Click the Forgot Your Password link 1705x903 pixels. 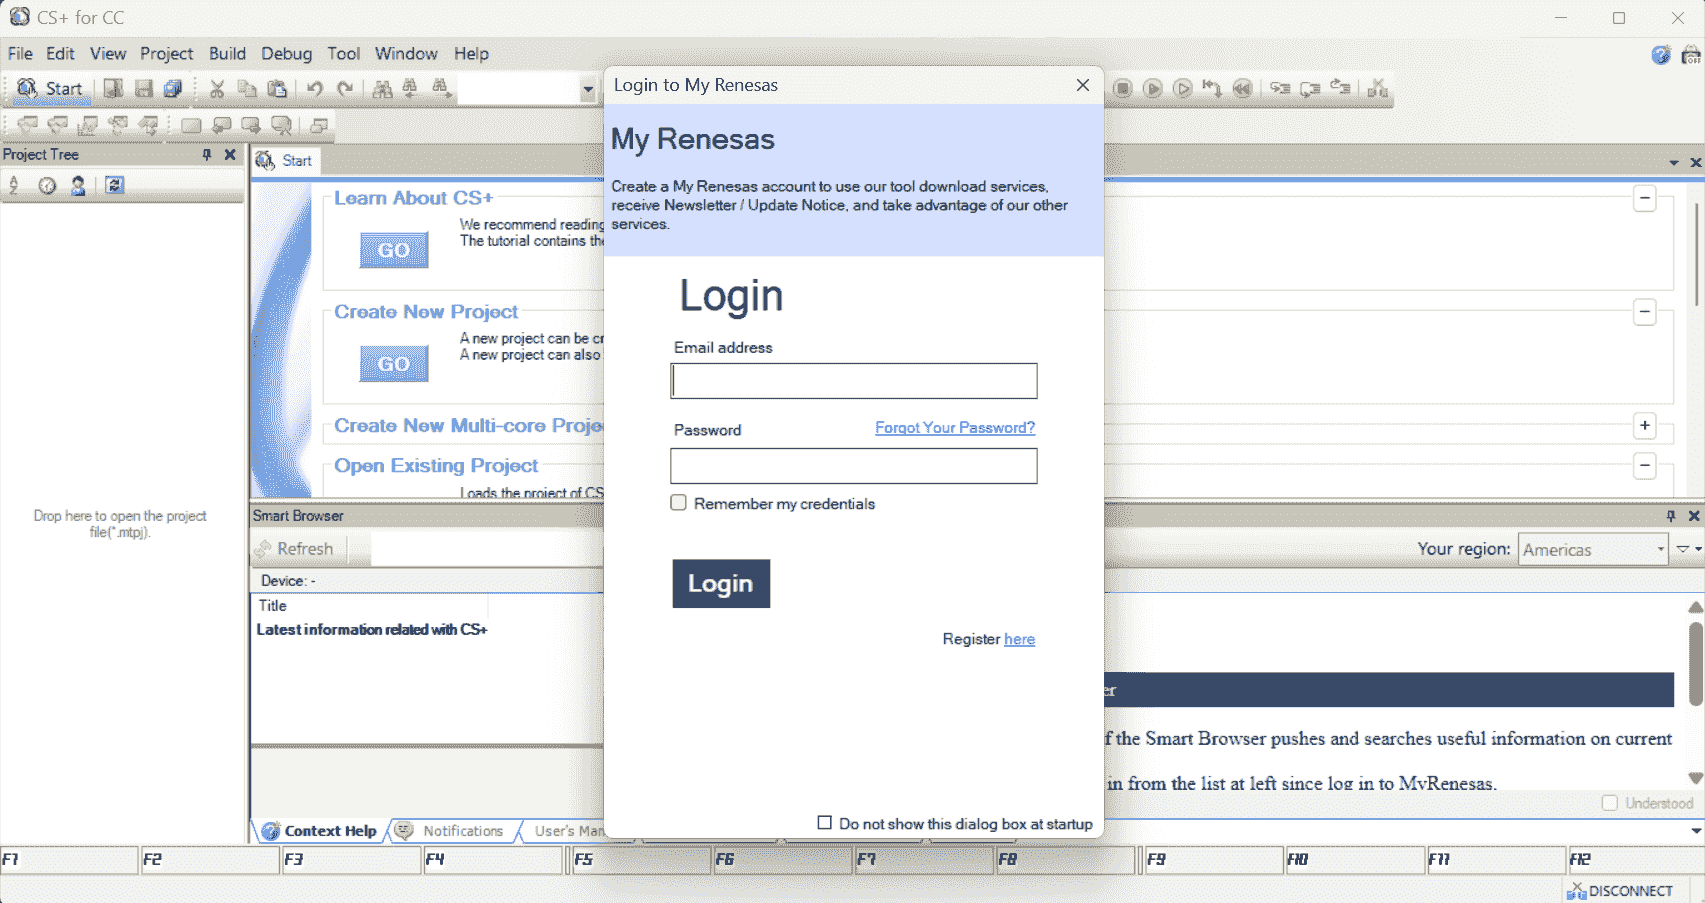[x=955, y=428]
